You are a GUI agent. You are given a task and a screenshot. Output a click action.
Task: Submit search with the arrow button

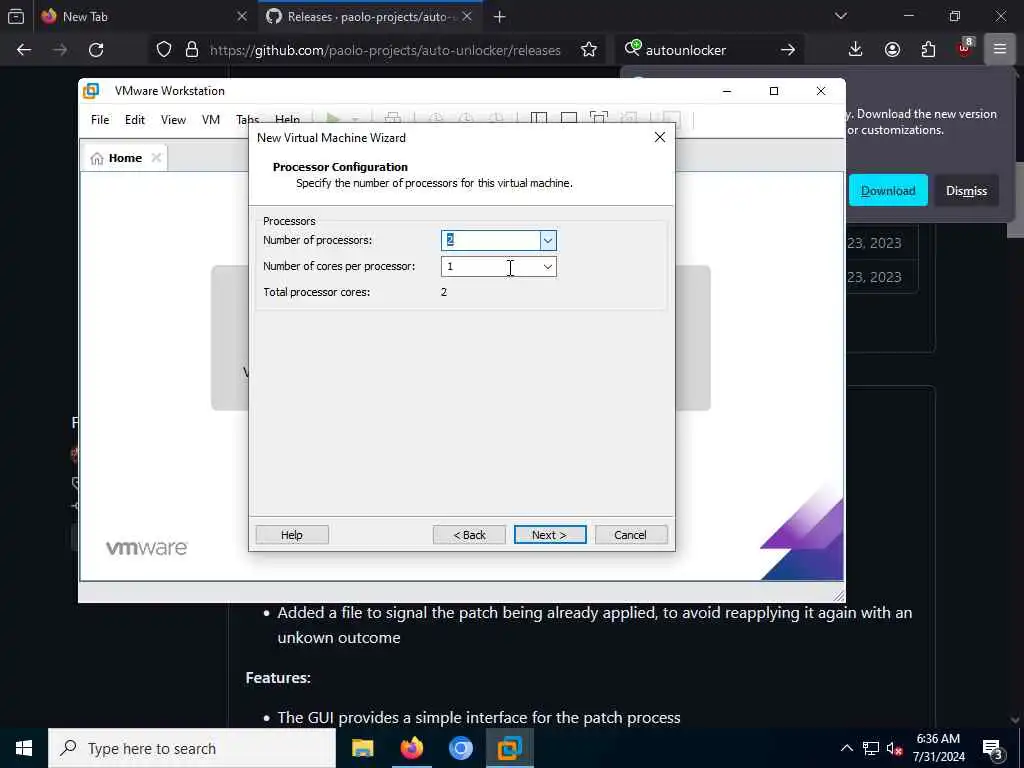(788, 50)
